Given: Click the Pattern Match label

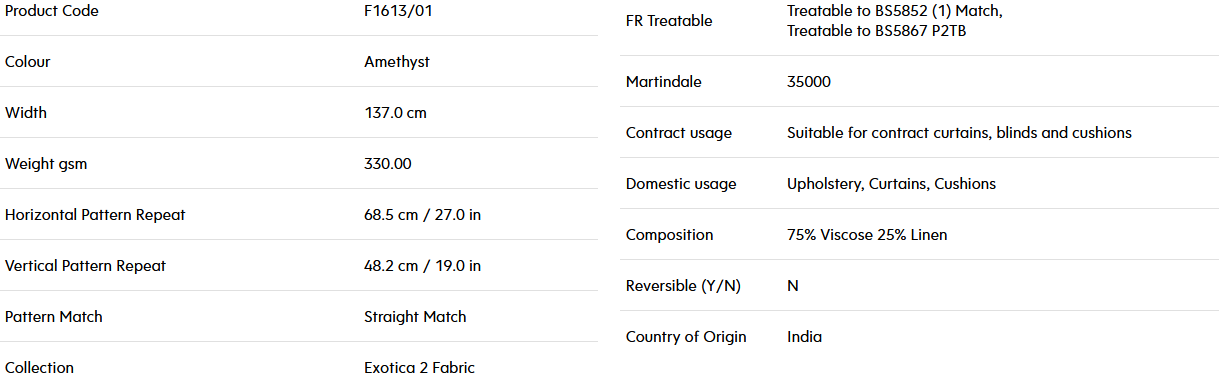Looking at the screenshot, I should (54, 317).
